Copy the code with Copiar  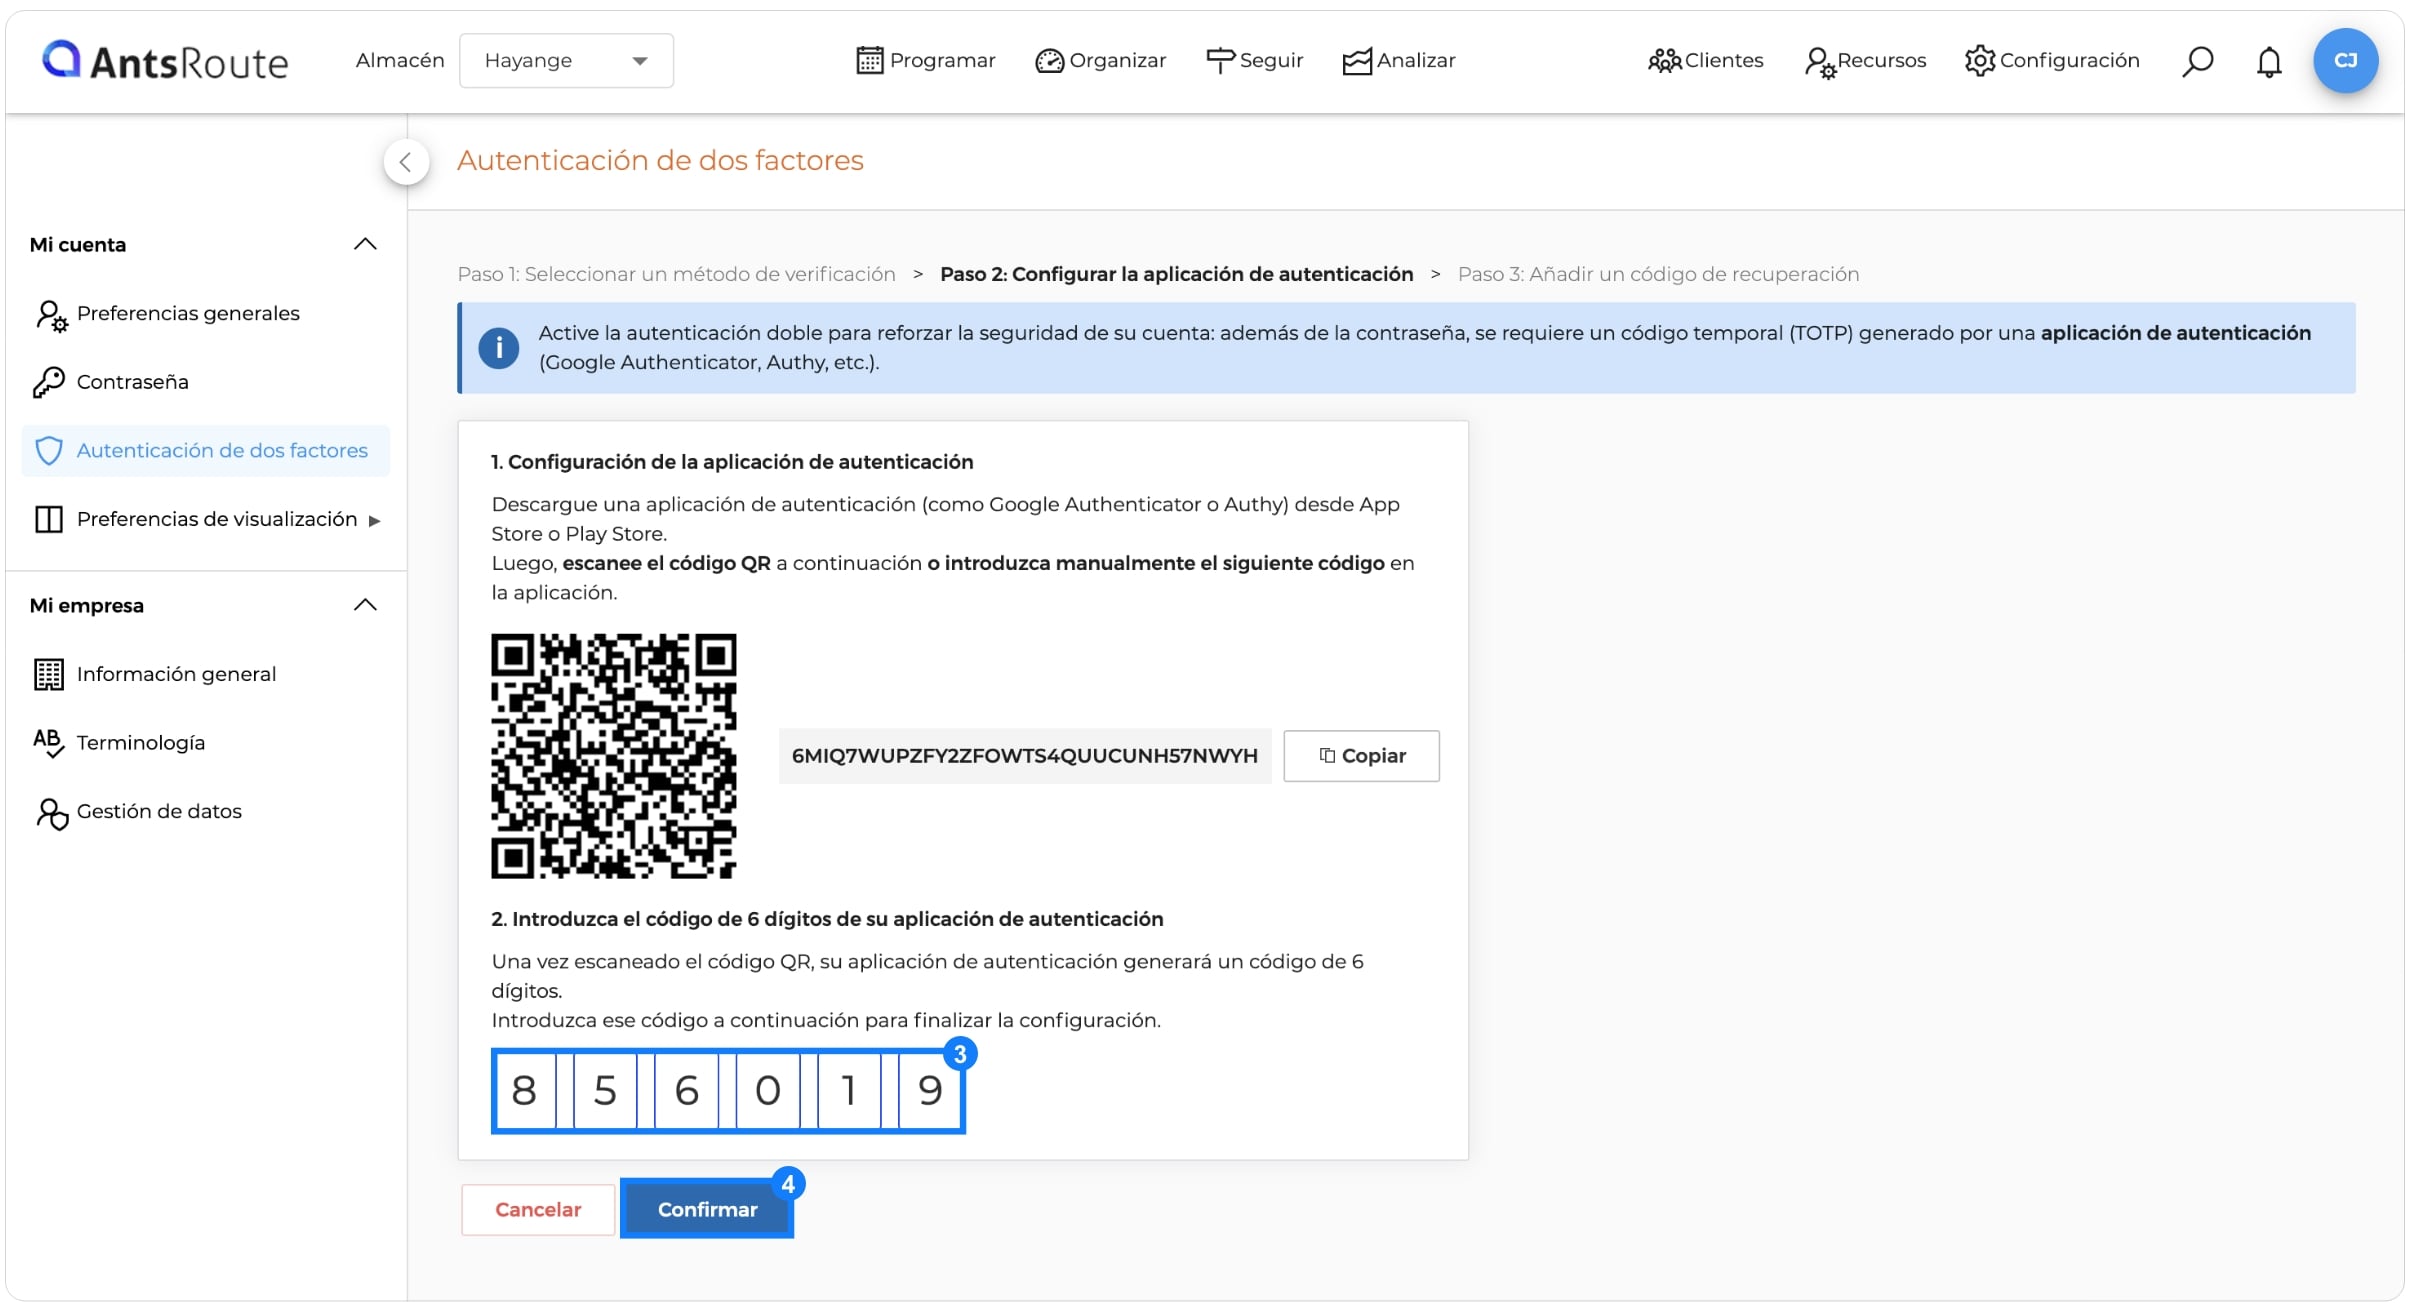[x=1361, y=756]
